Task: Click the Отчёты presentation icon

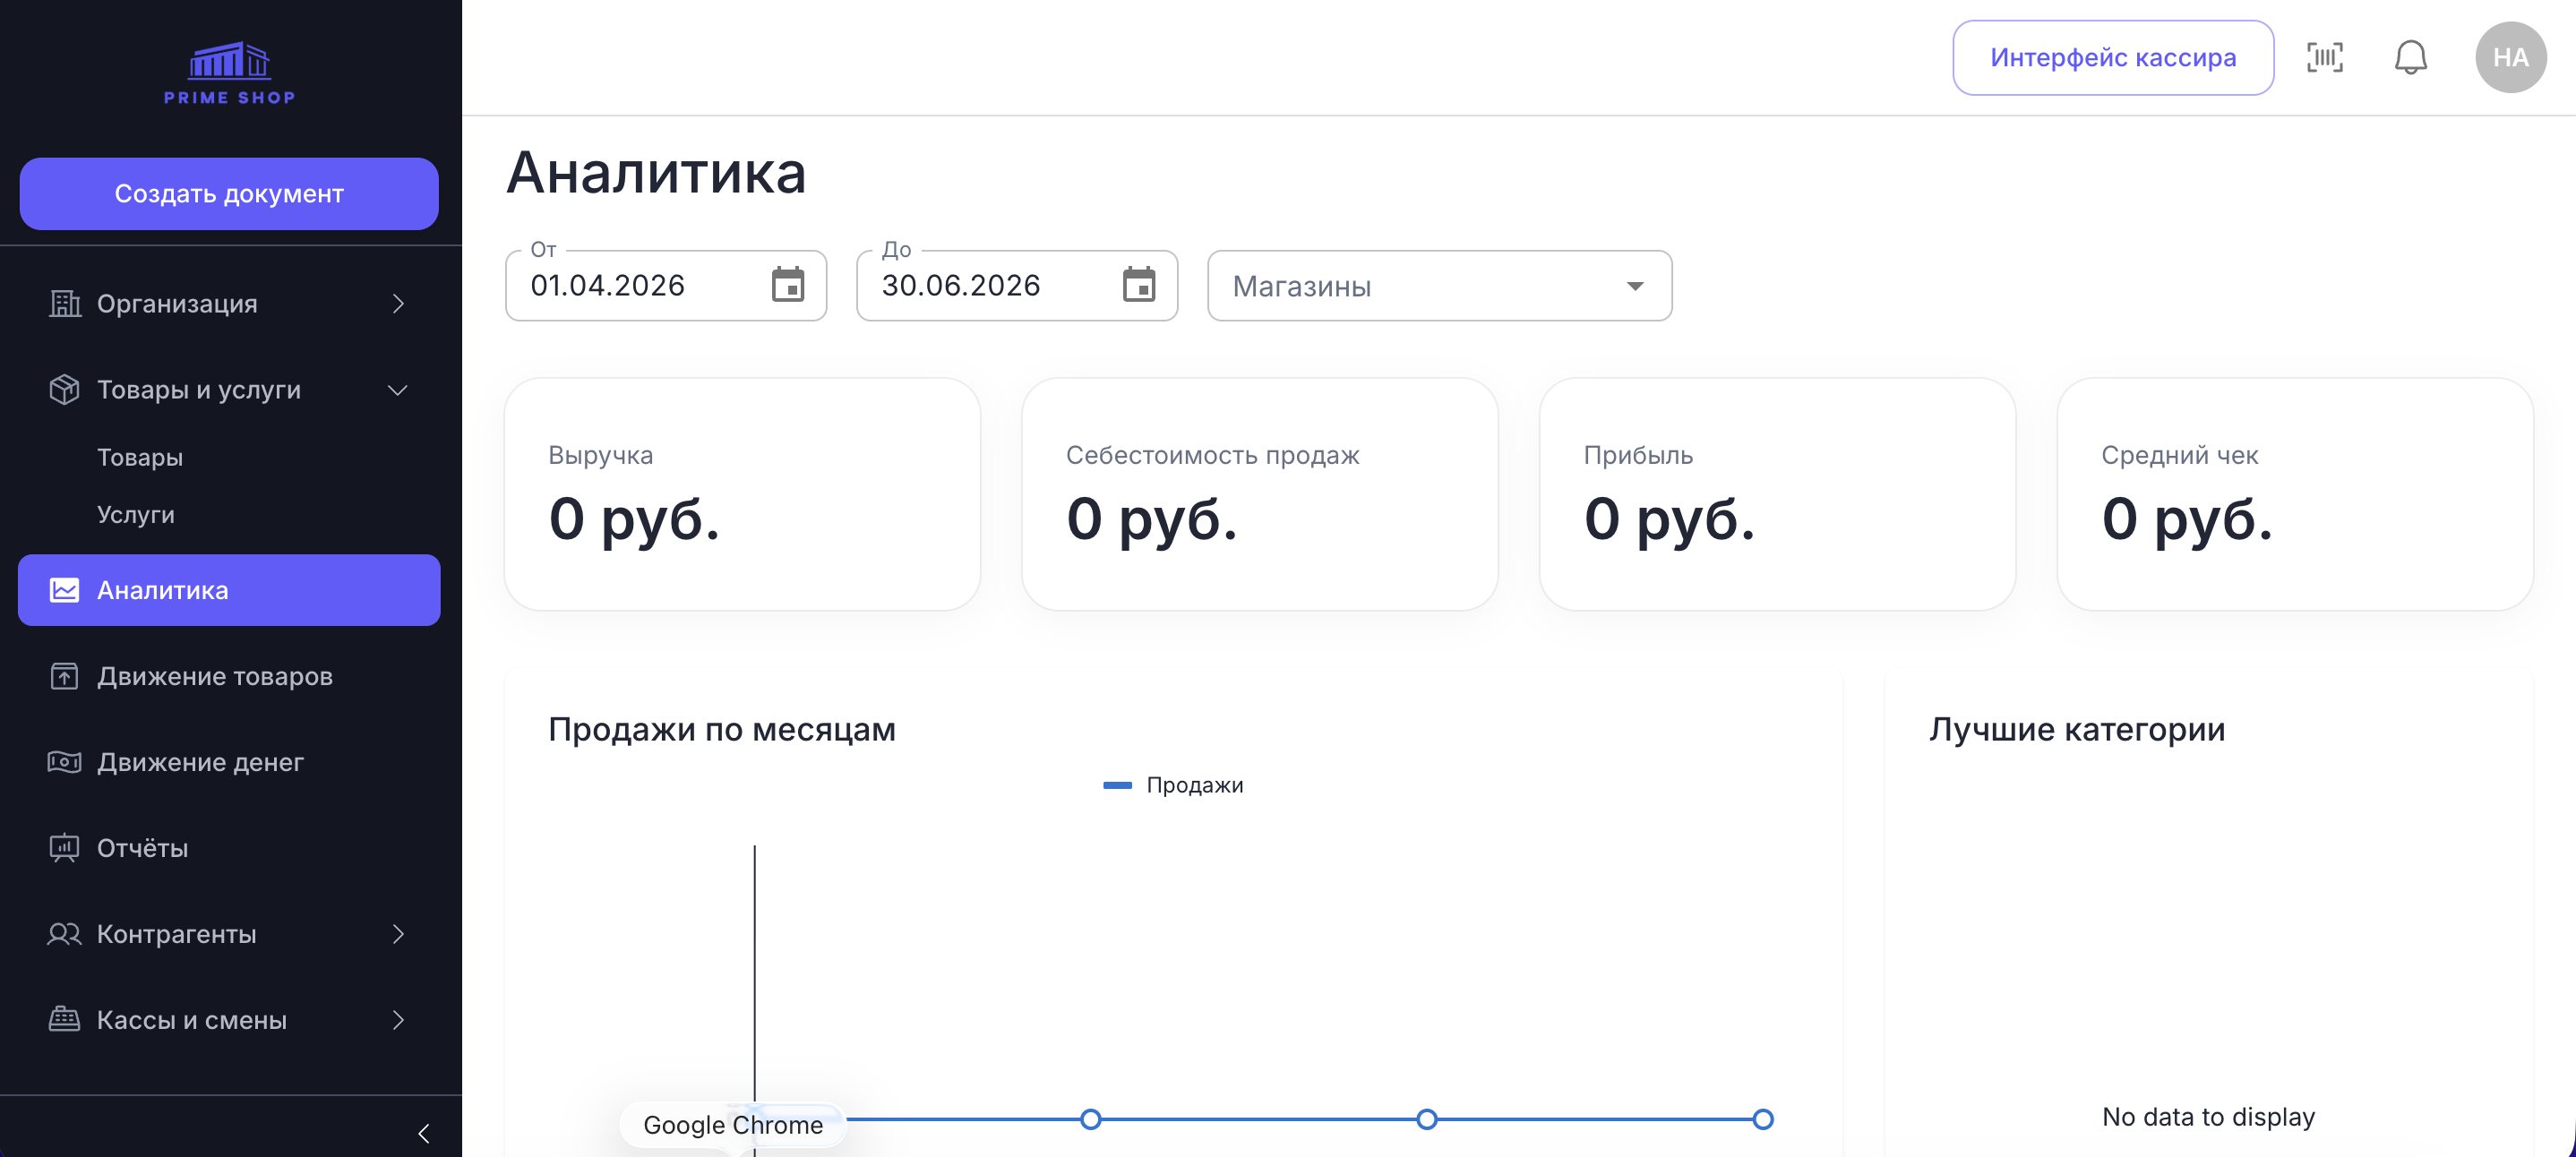Action: point(65,848)
